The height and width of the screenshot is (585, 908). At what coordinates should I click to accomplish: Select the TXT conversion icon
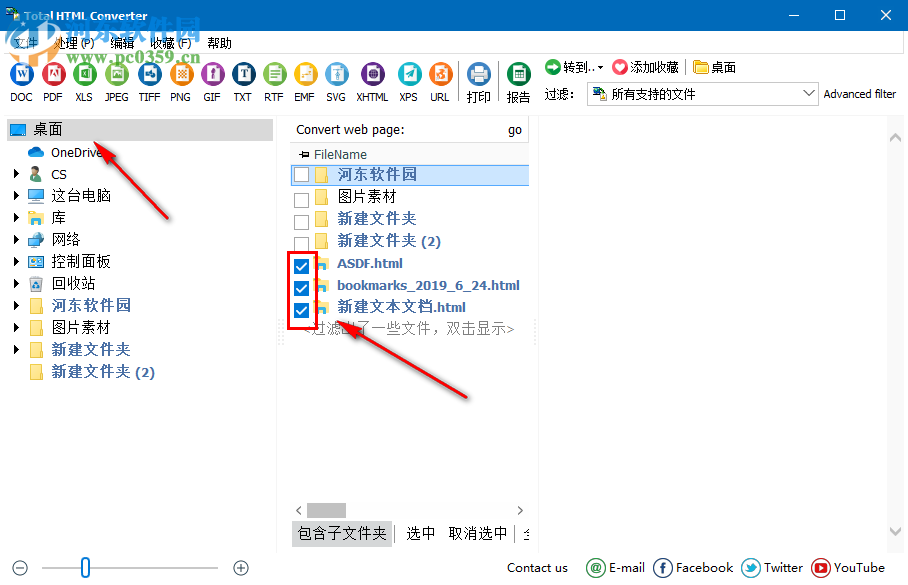click(x=244, y=74)
